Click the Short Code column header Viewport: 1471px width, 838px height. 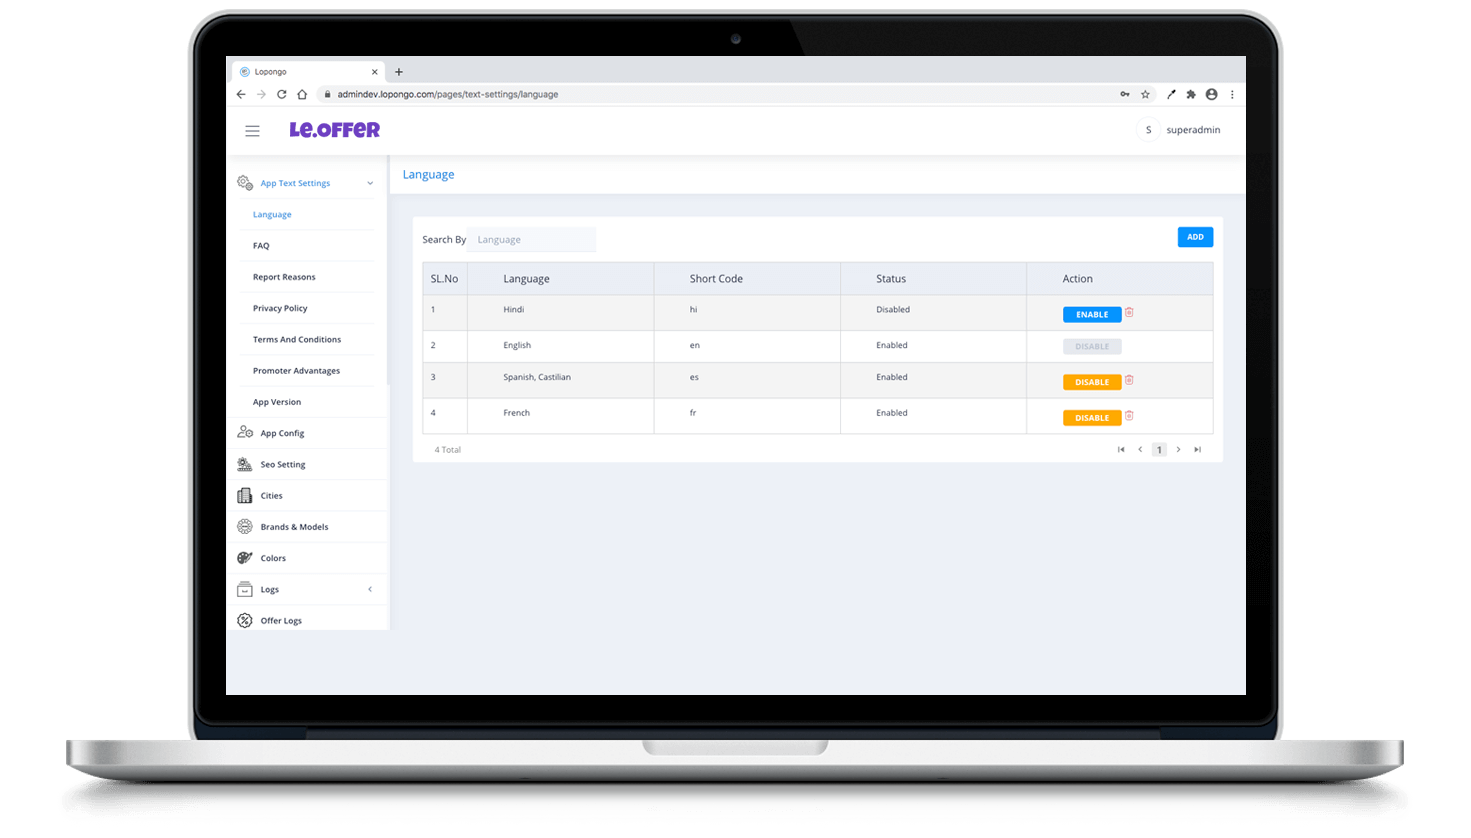[x=716, y=279]
